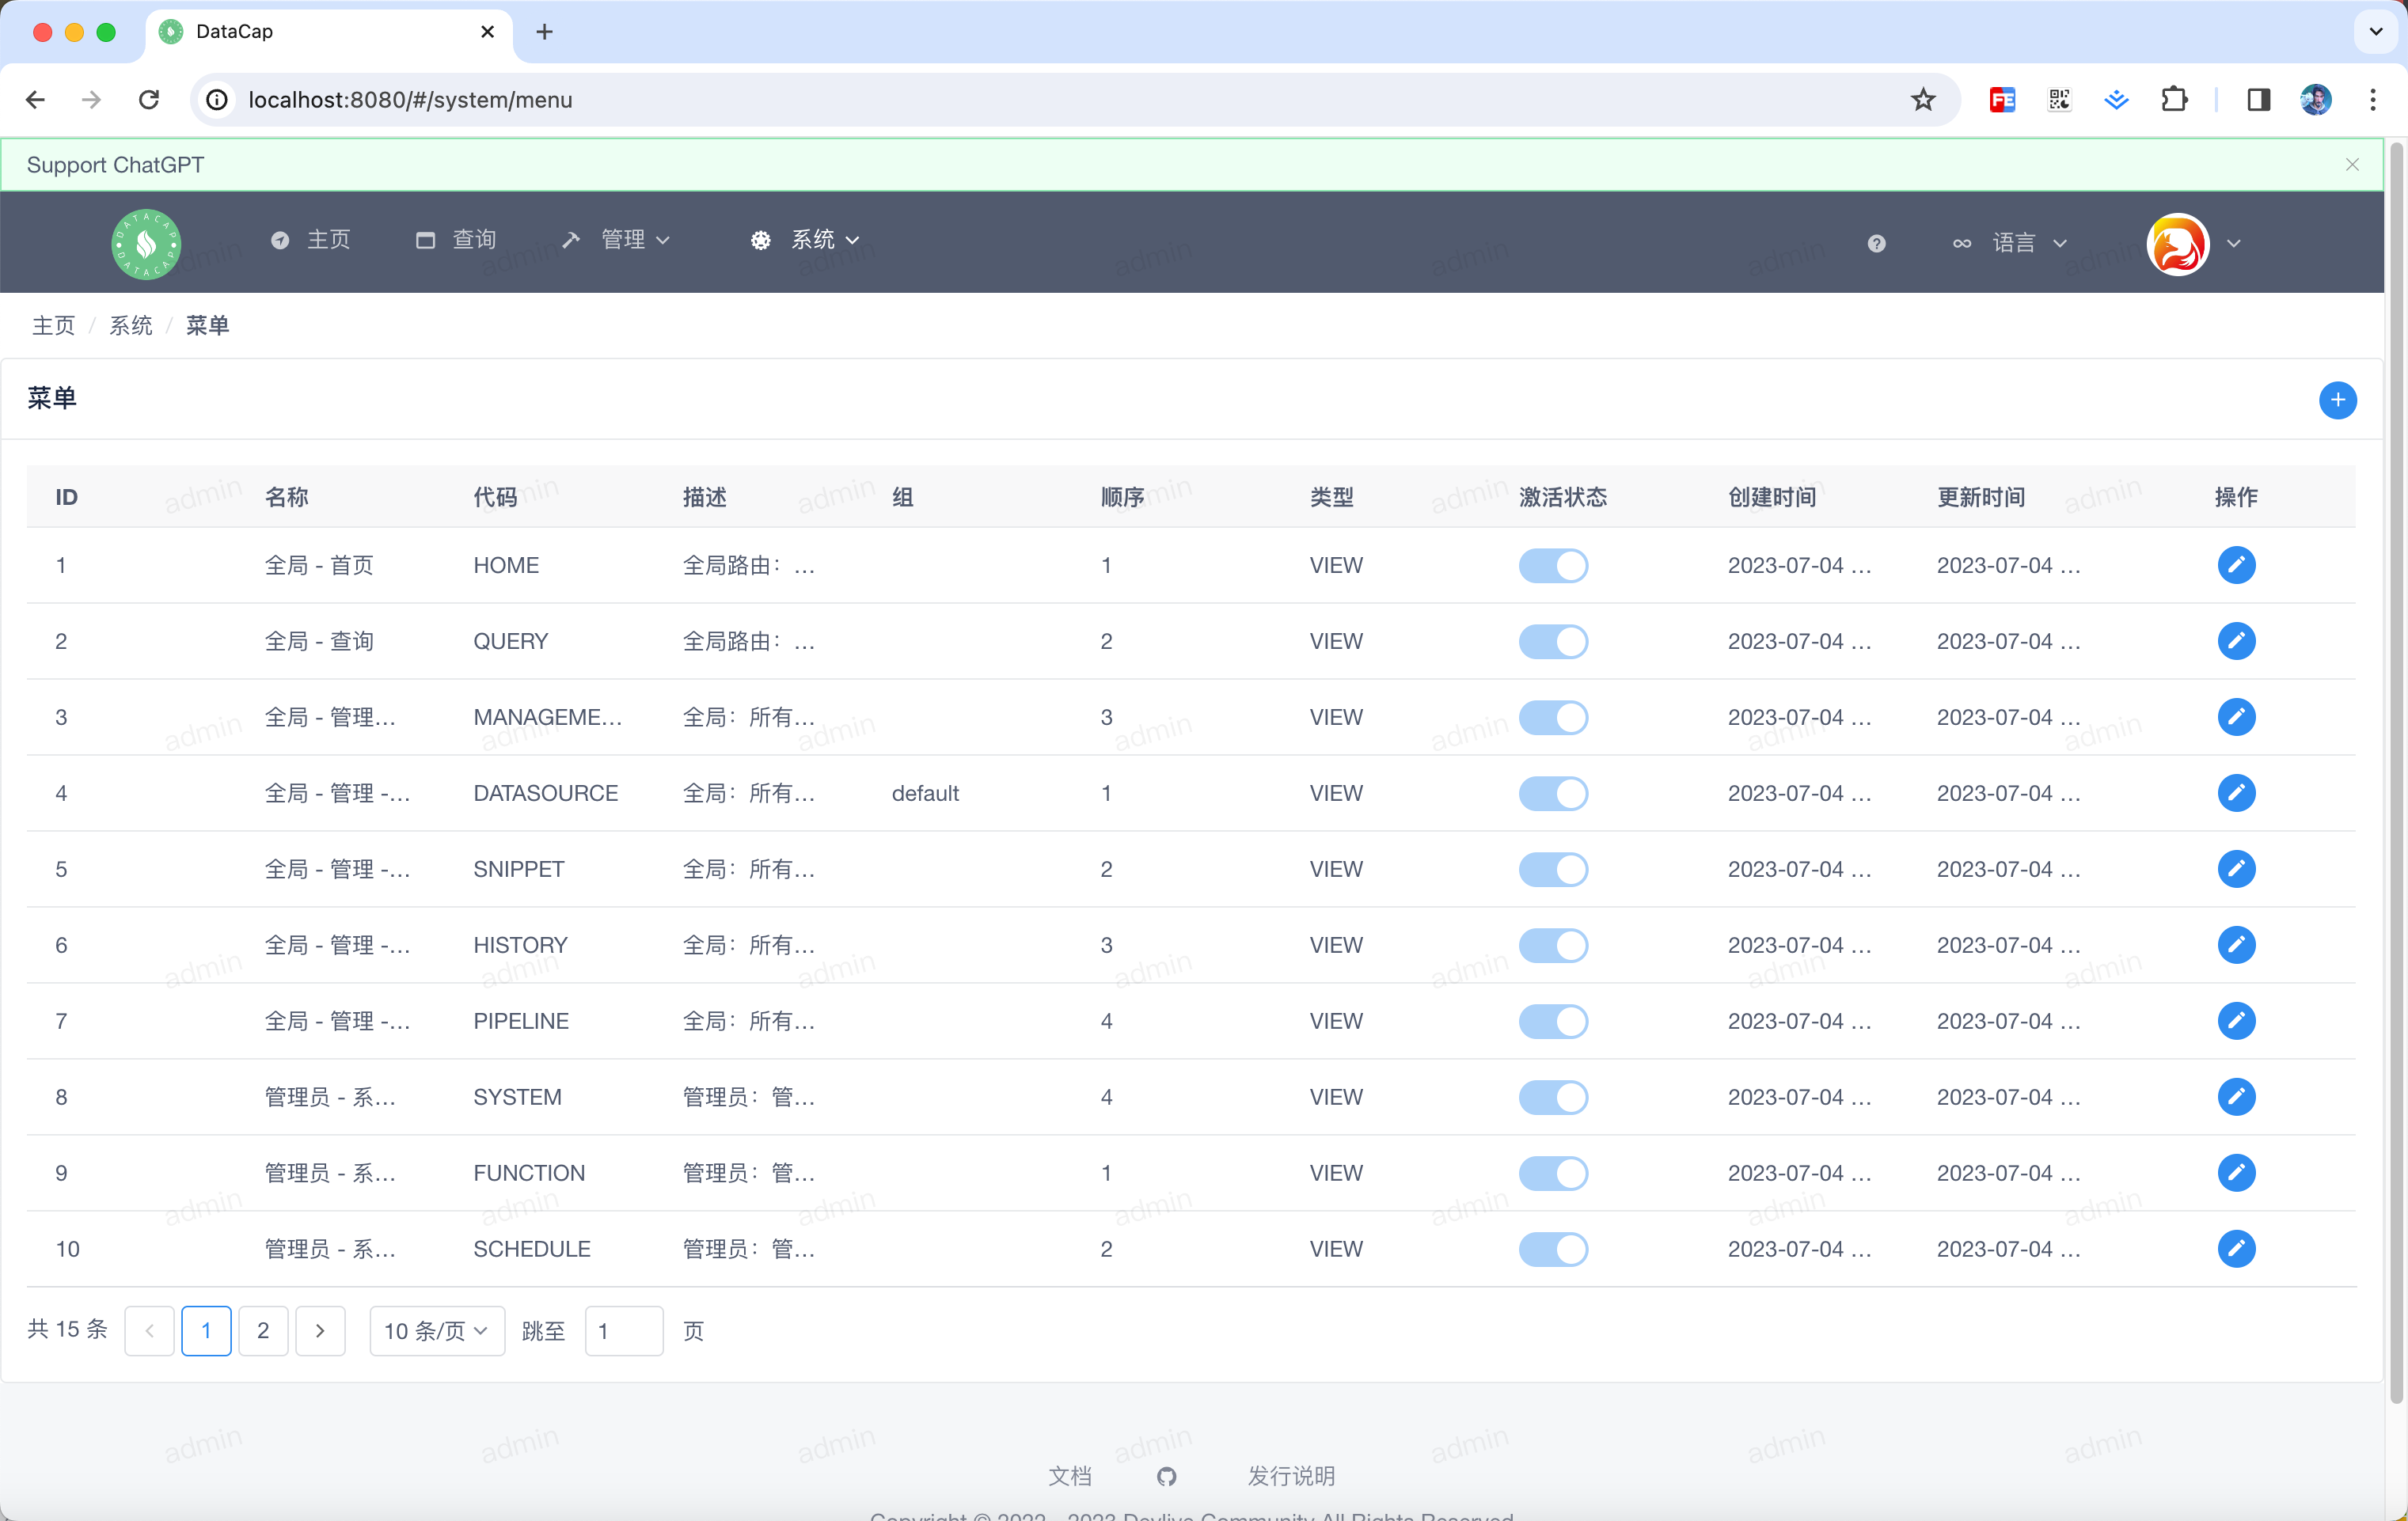The height and width of the screenshot is (1521, 2408).
Task: Open the 文档 footer link
Action: (x=1069, y=1476)
